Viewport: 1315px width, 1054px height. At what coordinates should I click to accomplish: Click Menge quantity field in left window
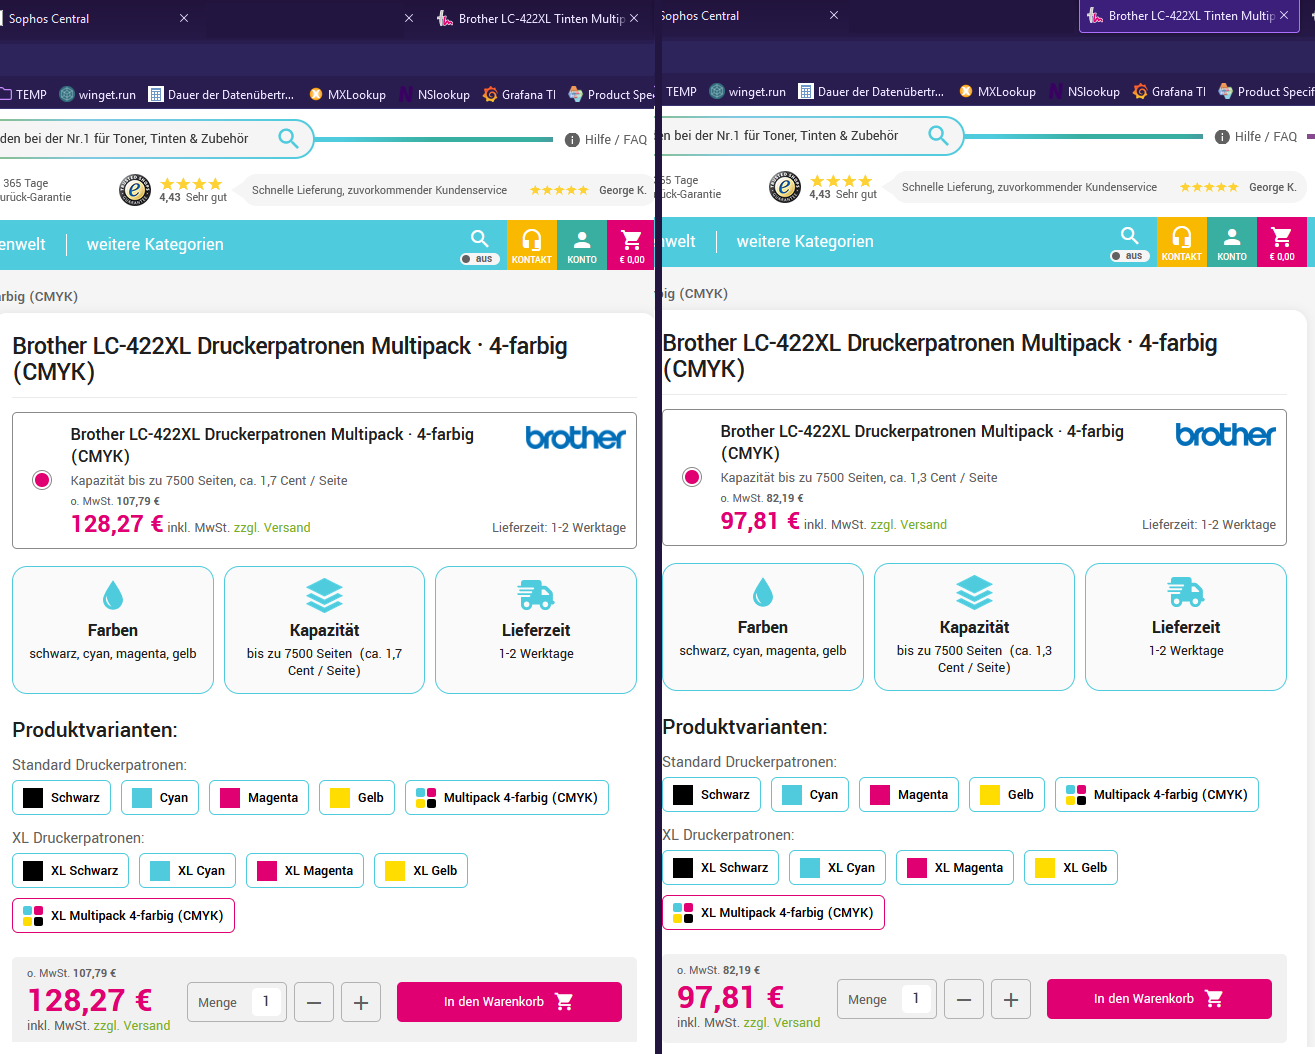pyautogui.click(x=266, y=1002)
